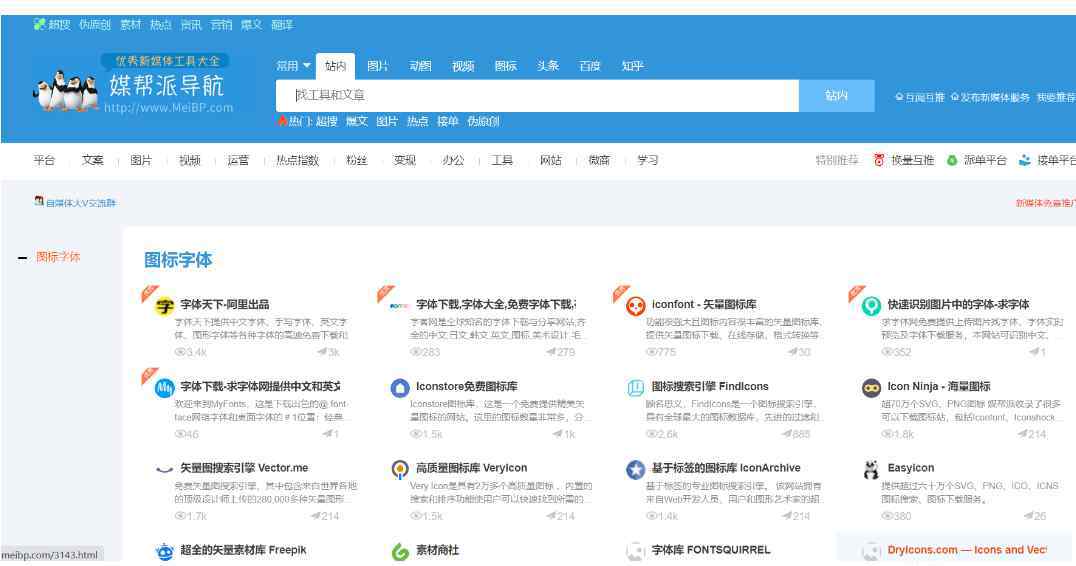
Task: Click the 资讯 link in top bar
Action: [191, 25]
